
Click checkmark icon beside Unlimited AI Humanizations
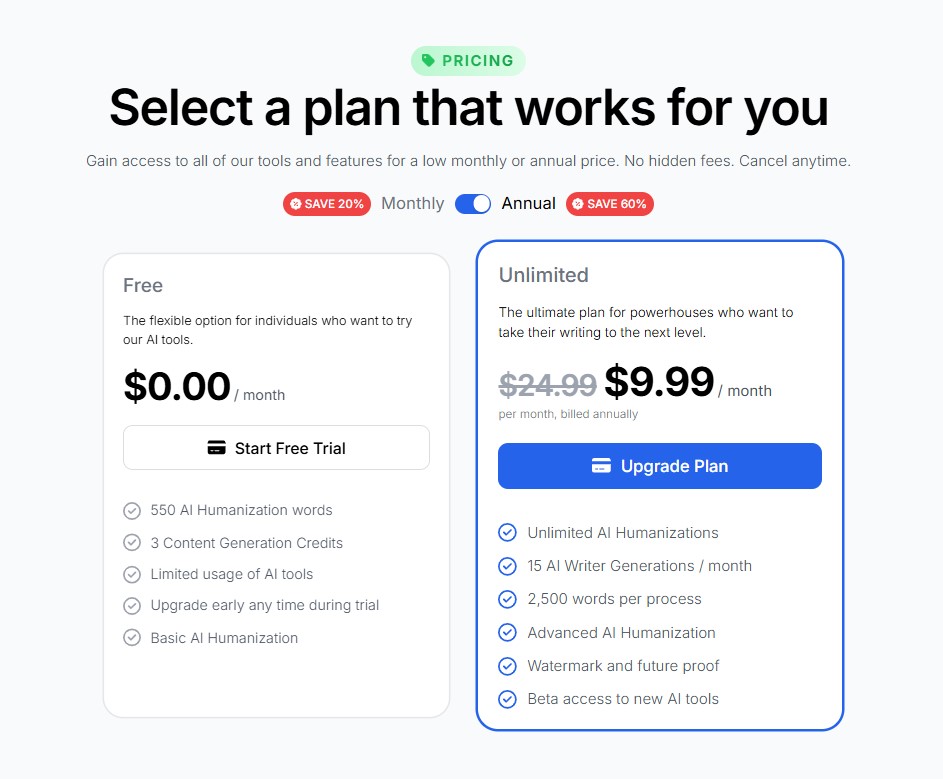coord(508,533)
